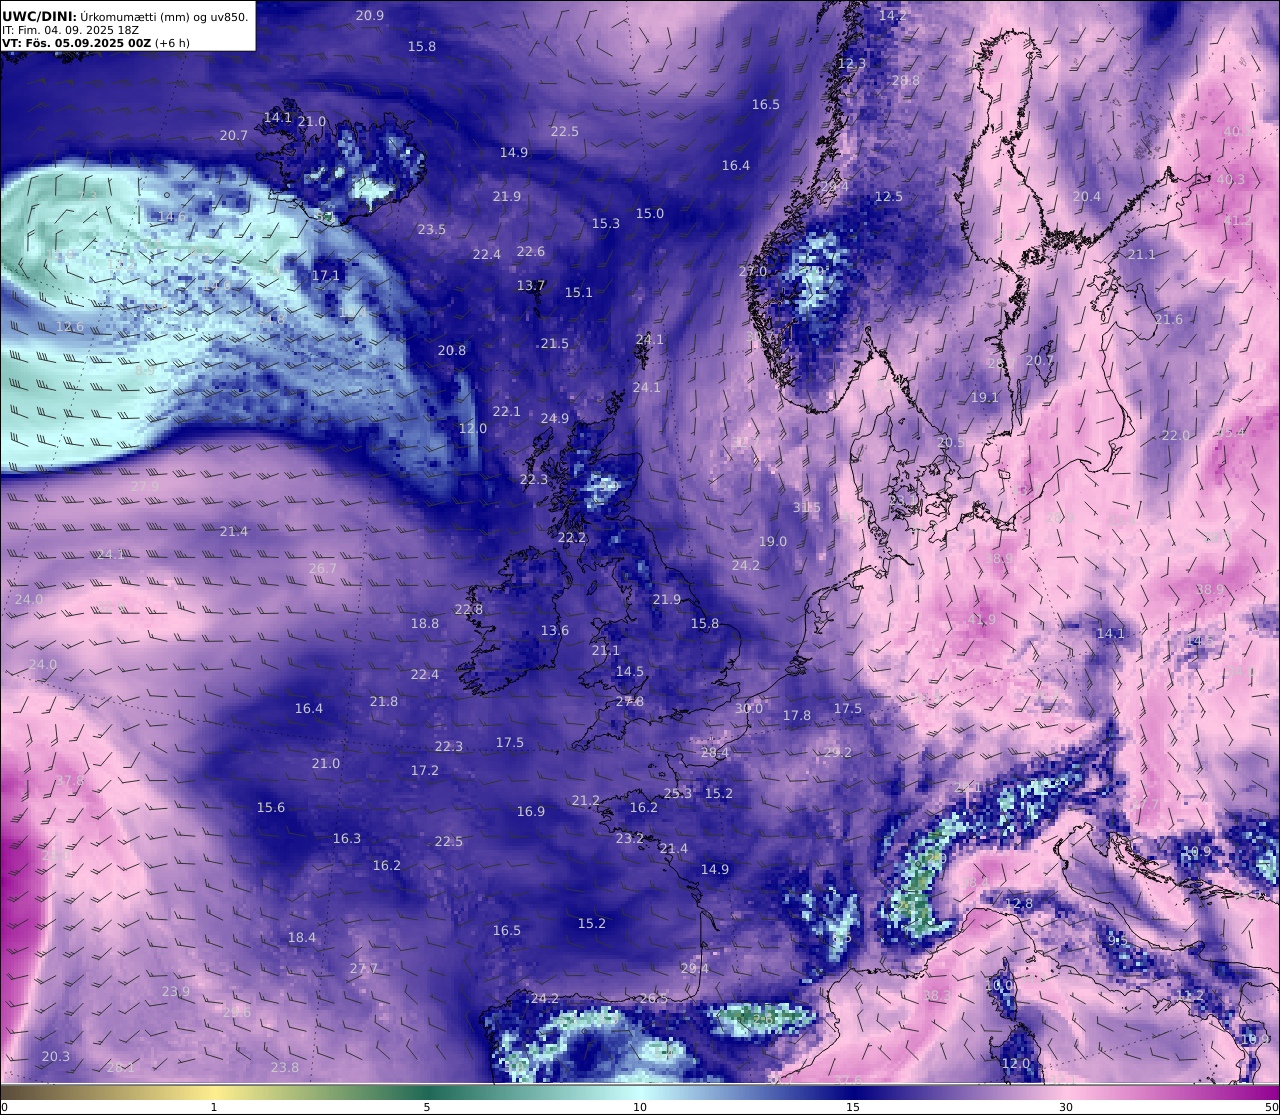Click the 14.2 value label

click(893, 15)
